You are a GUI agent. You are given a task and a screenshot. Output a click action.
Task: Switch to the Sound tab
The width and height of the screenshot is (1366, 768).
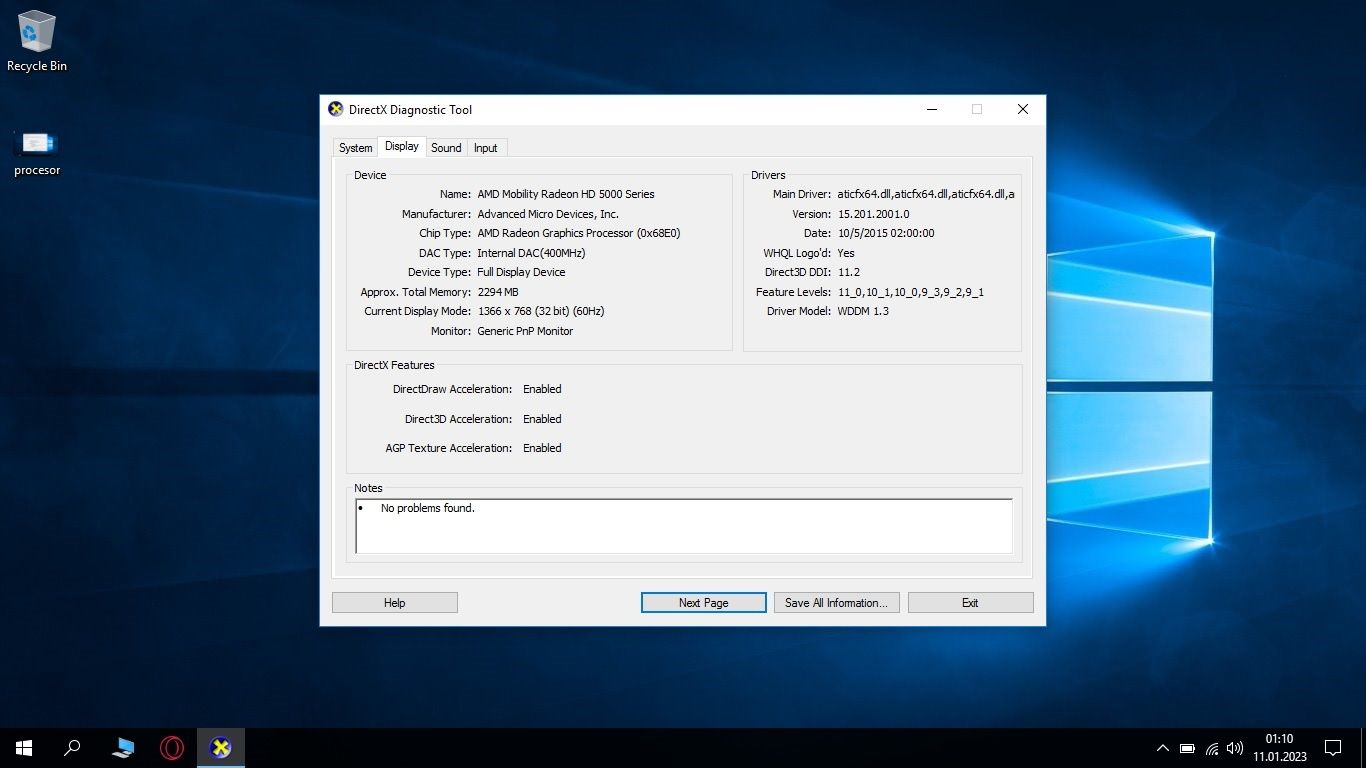[446, 148]
